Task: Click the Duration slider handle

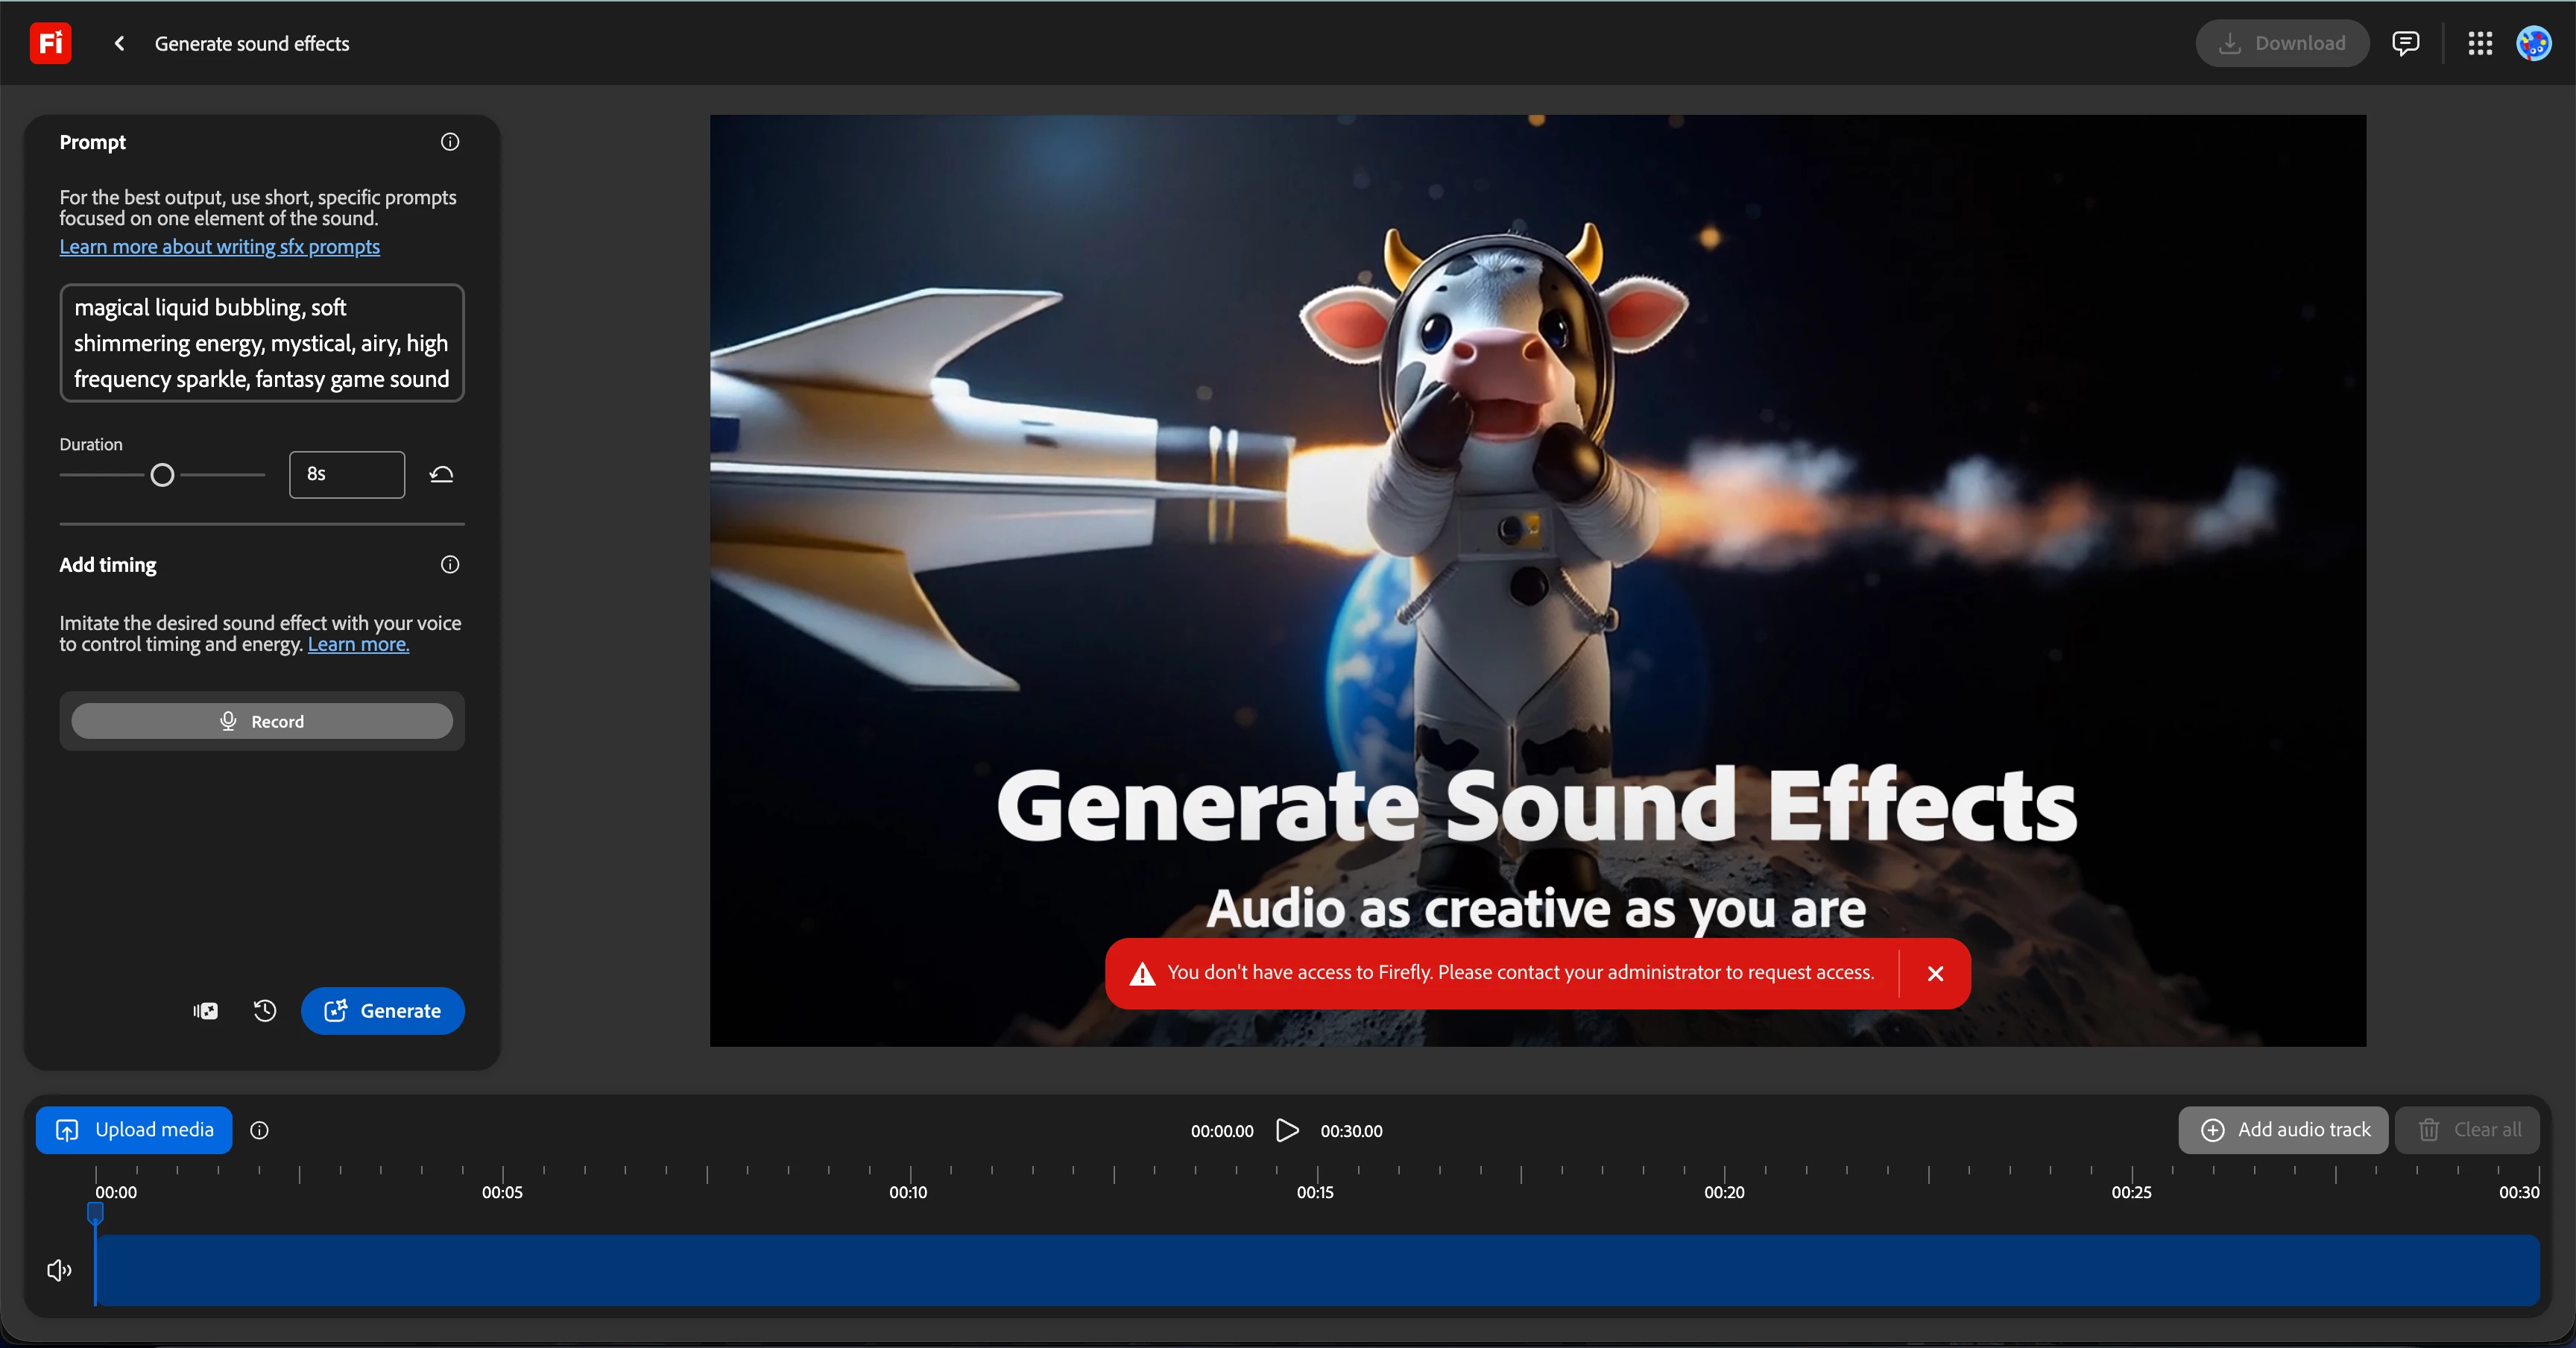Action: (162, 475)
